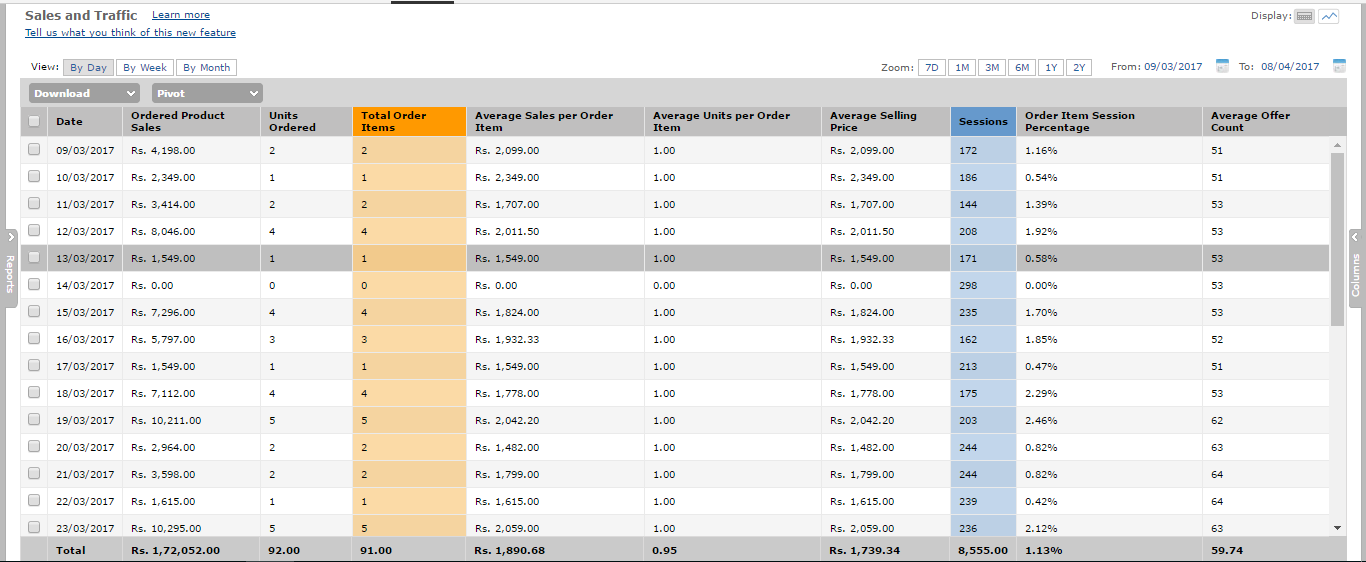
Task: Open the Download dropdown
Action: click(83, 93)
